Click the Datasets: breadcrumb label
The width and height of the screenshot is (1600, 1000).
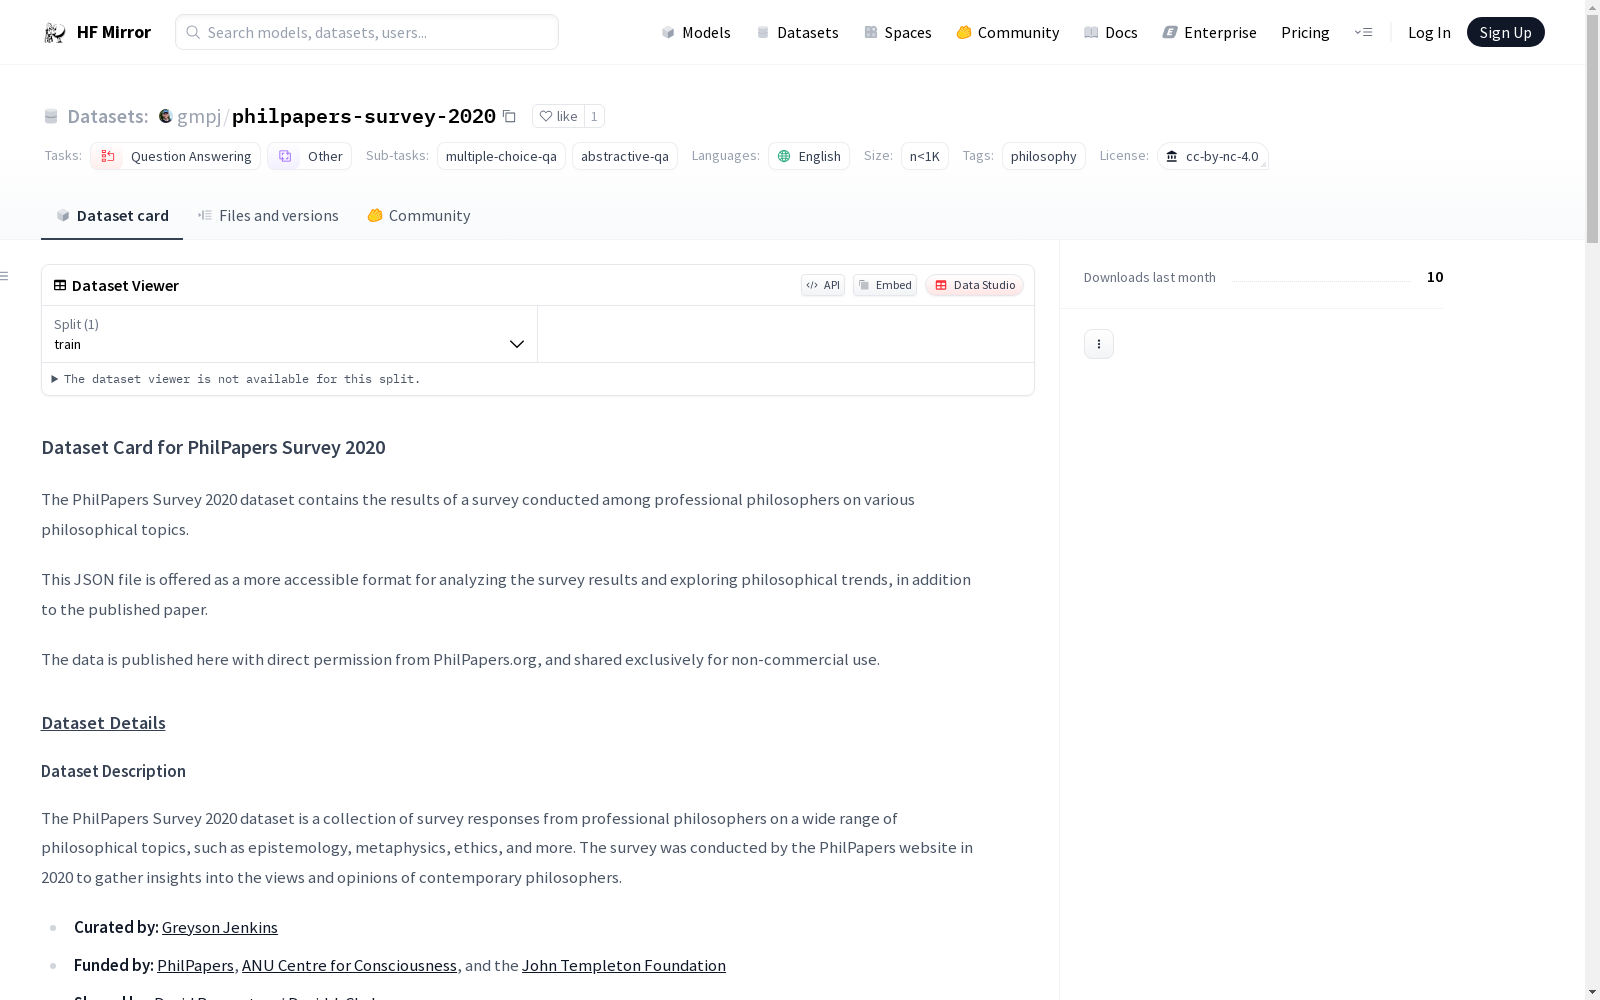click(x=108, y=116)
